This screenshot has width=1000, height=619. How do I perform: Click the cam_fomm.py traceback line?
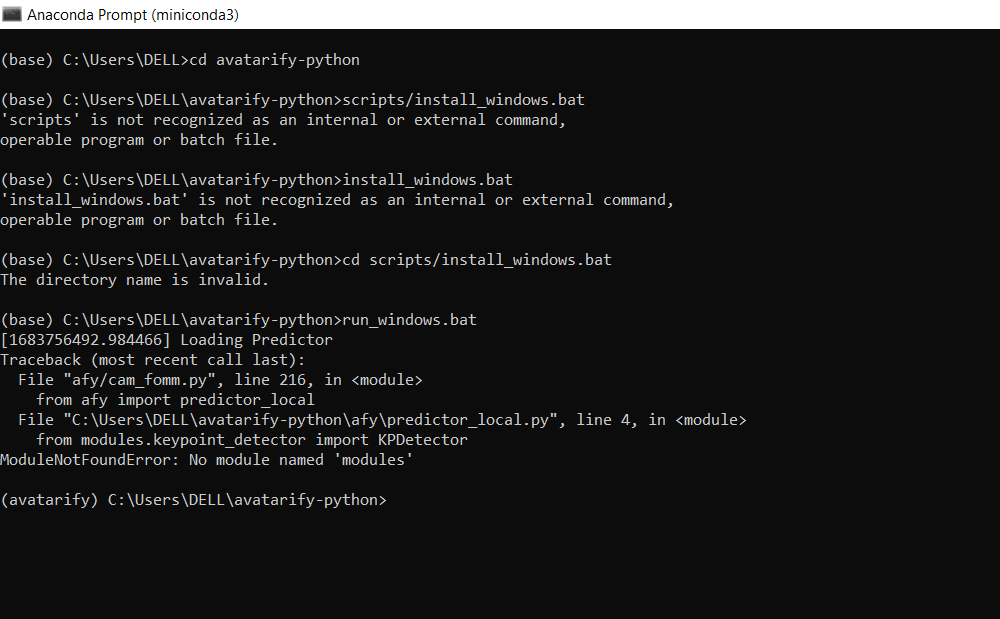point(220,379)
